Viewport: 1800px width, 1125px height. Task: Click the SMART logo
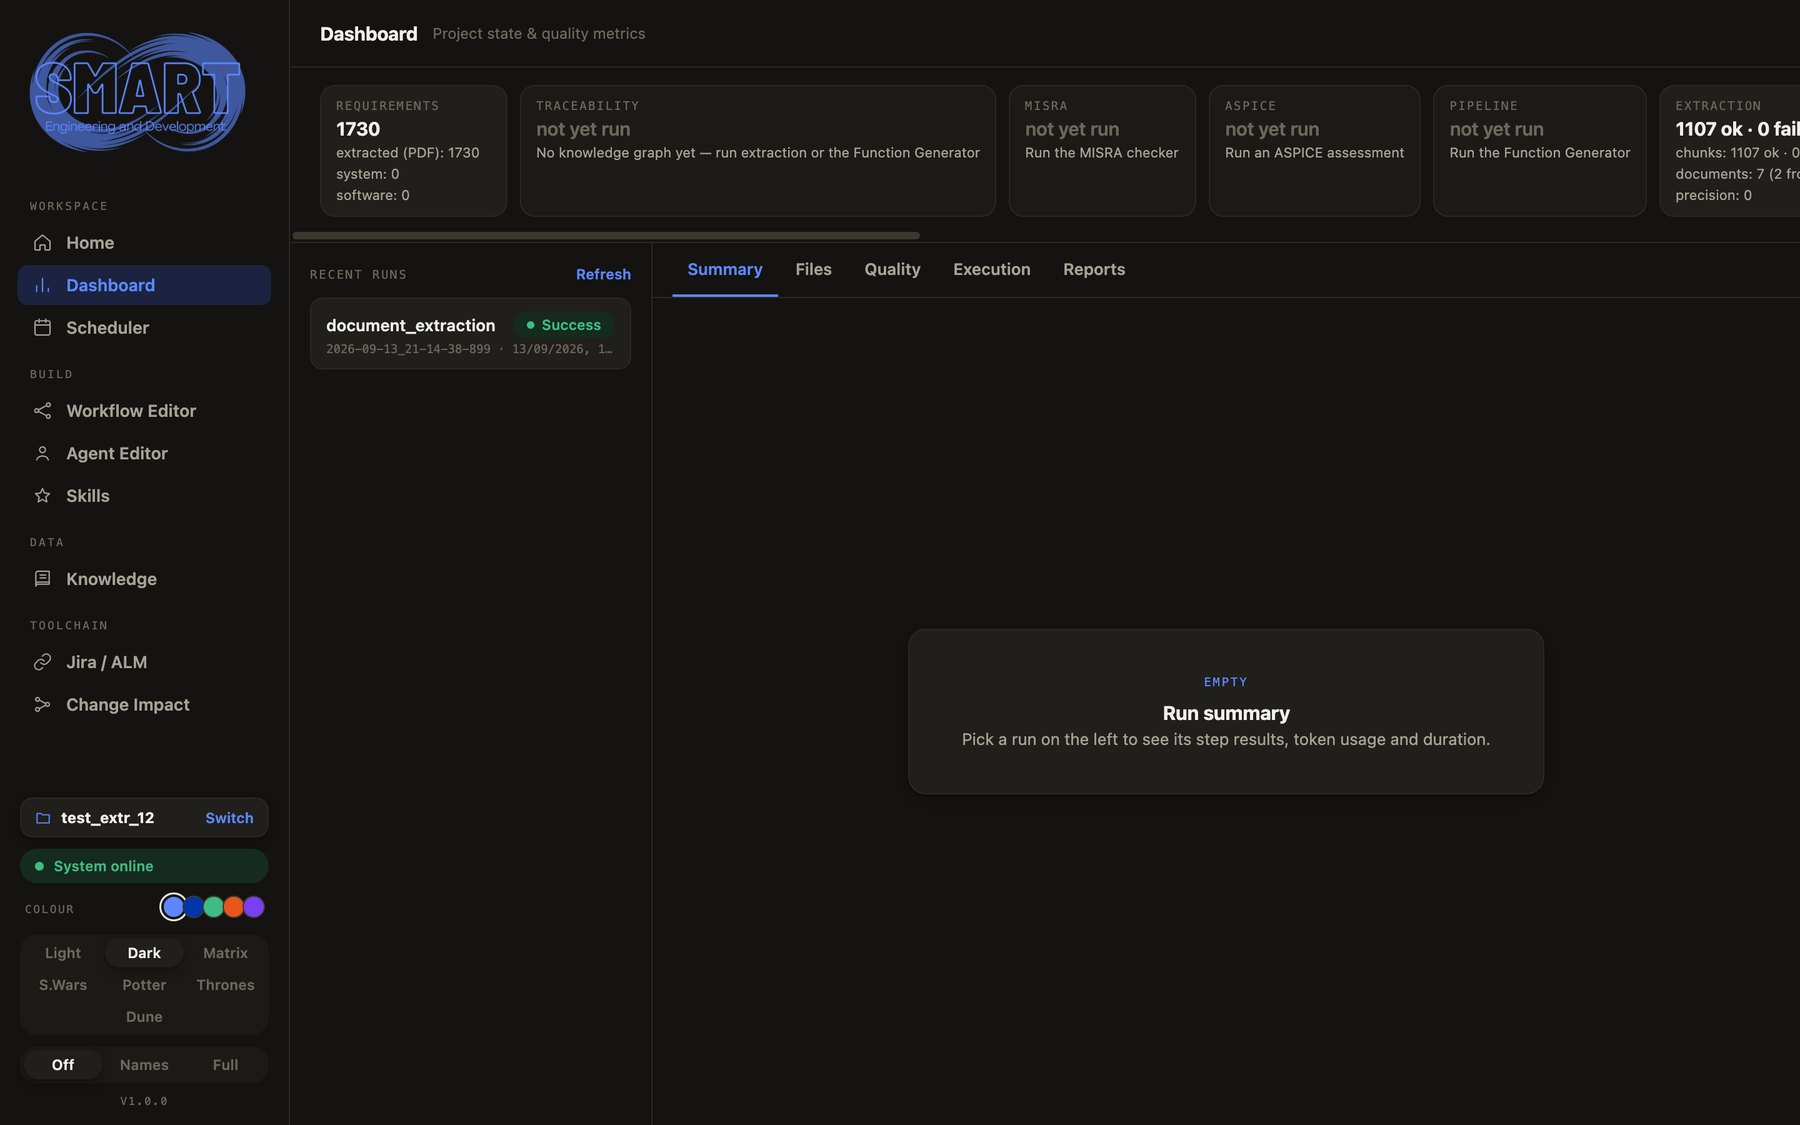point(138,92)
